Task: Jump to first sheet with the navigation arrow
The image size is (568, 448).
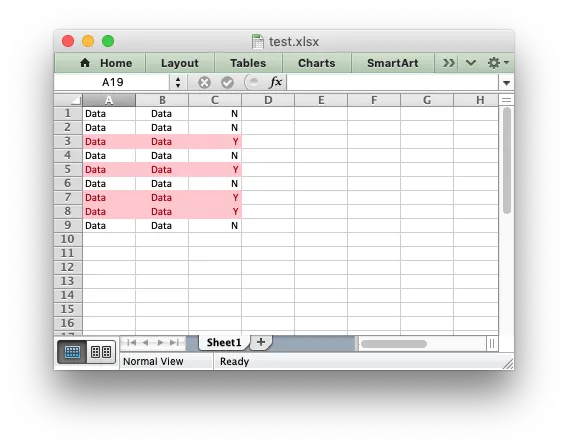Action: [131, 342]
